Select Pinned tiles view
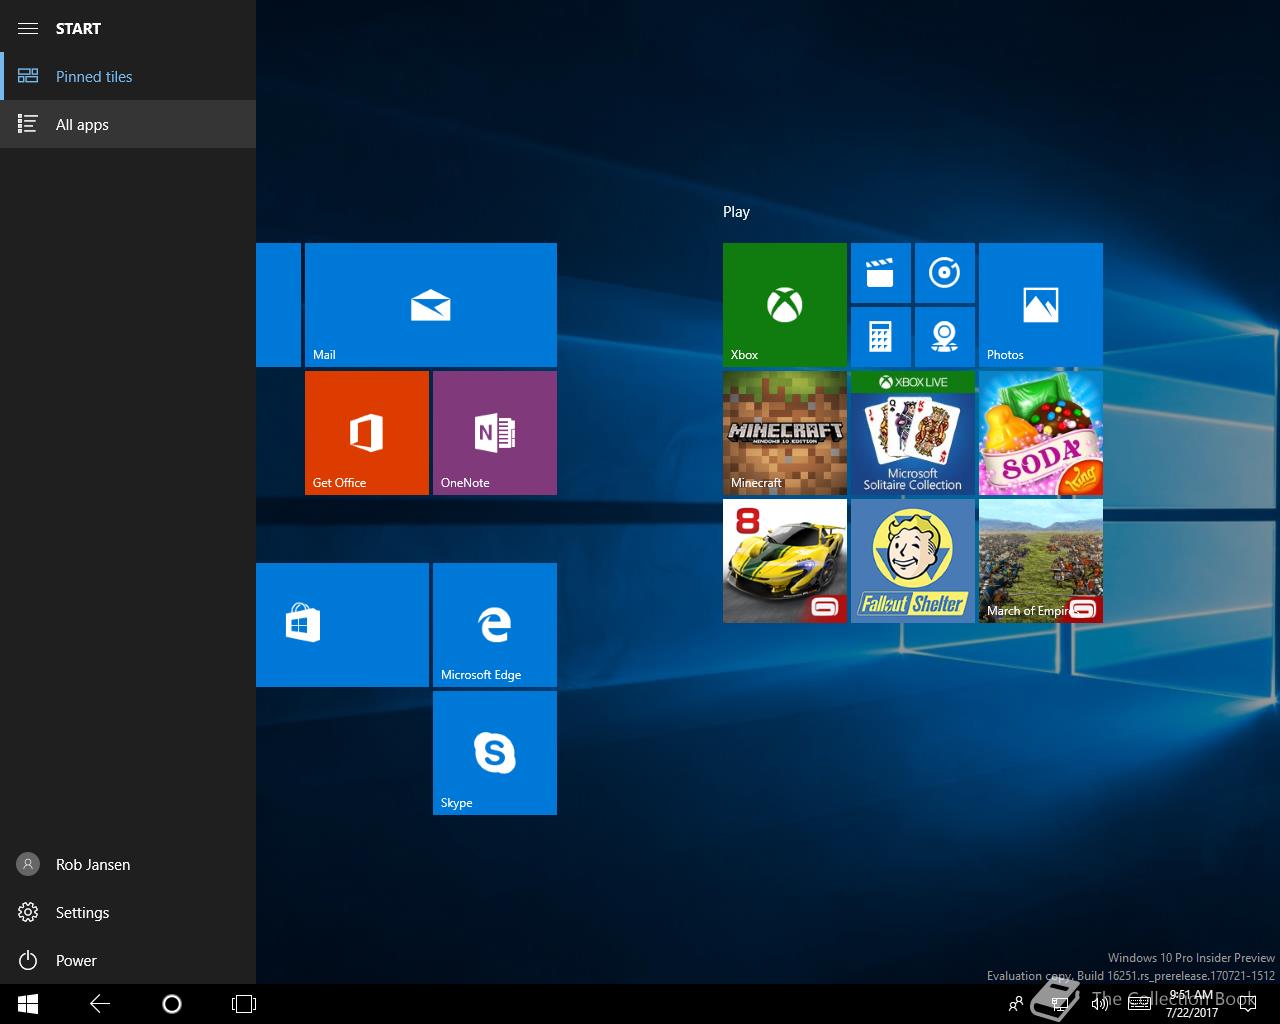The height and width of the screenshot is (1024, 1280). (x=128, y=76)
